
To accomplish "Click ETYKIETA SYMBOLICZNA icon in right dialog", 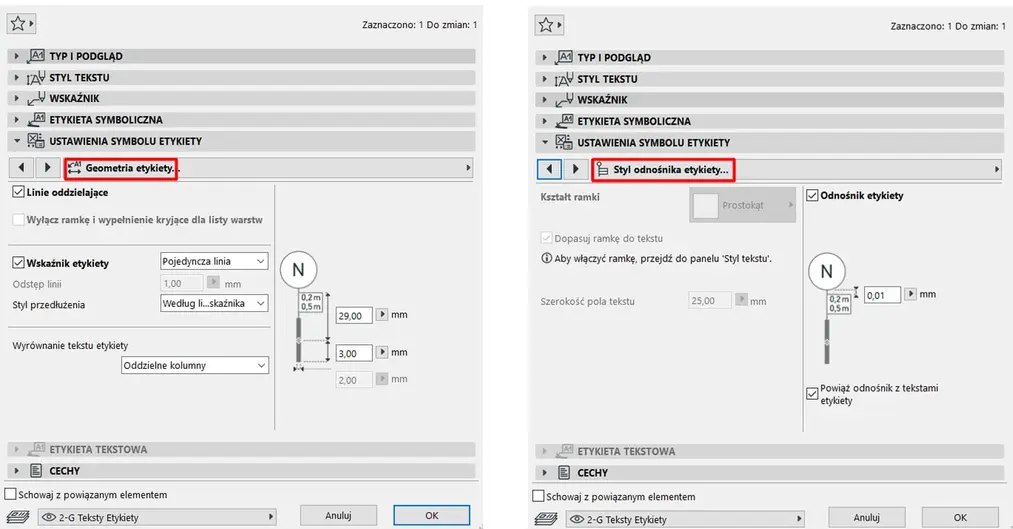I will [x=564, y=121].
